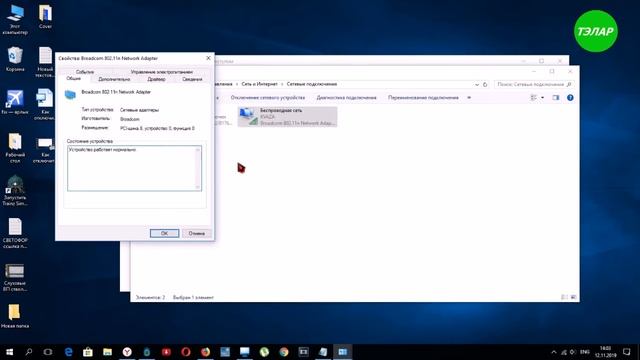Open the Управление электропитанием tab
This screenshot has width=640, height=360.
[x=162, y=72]
